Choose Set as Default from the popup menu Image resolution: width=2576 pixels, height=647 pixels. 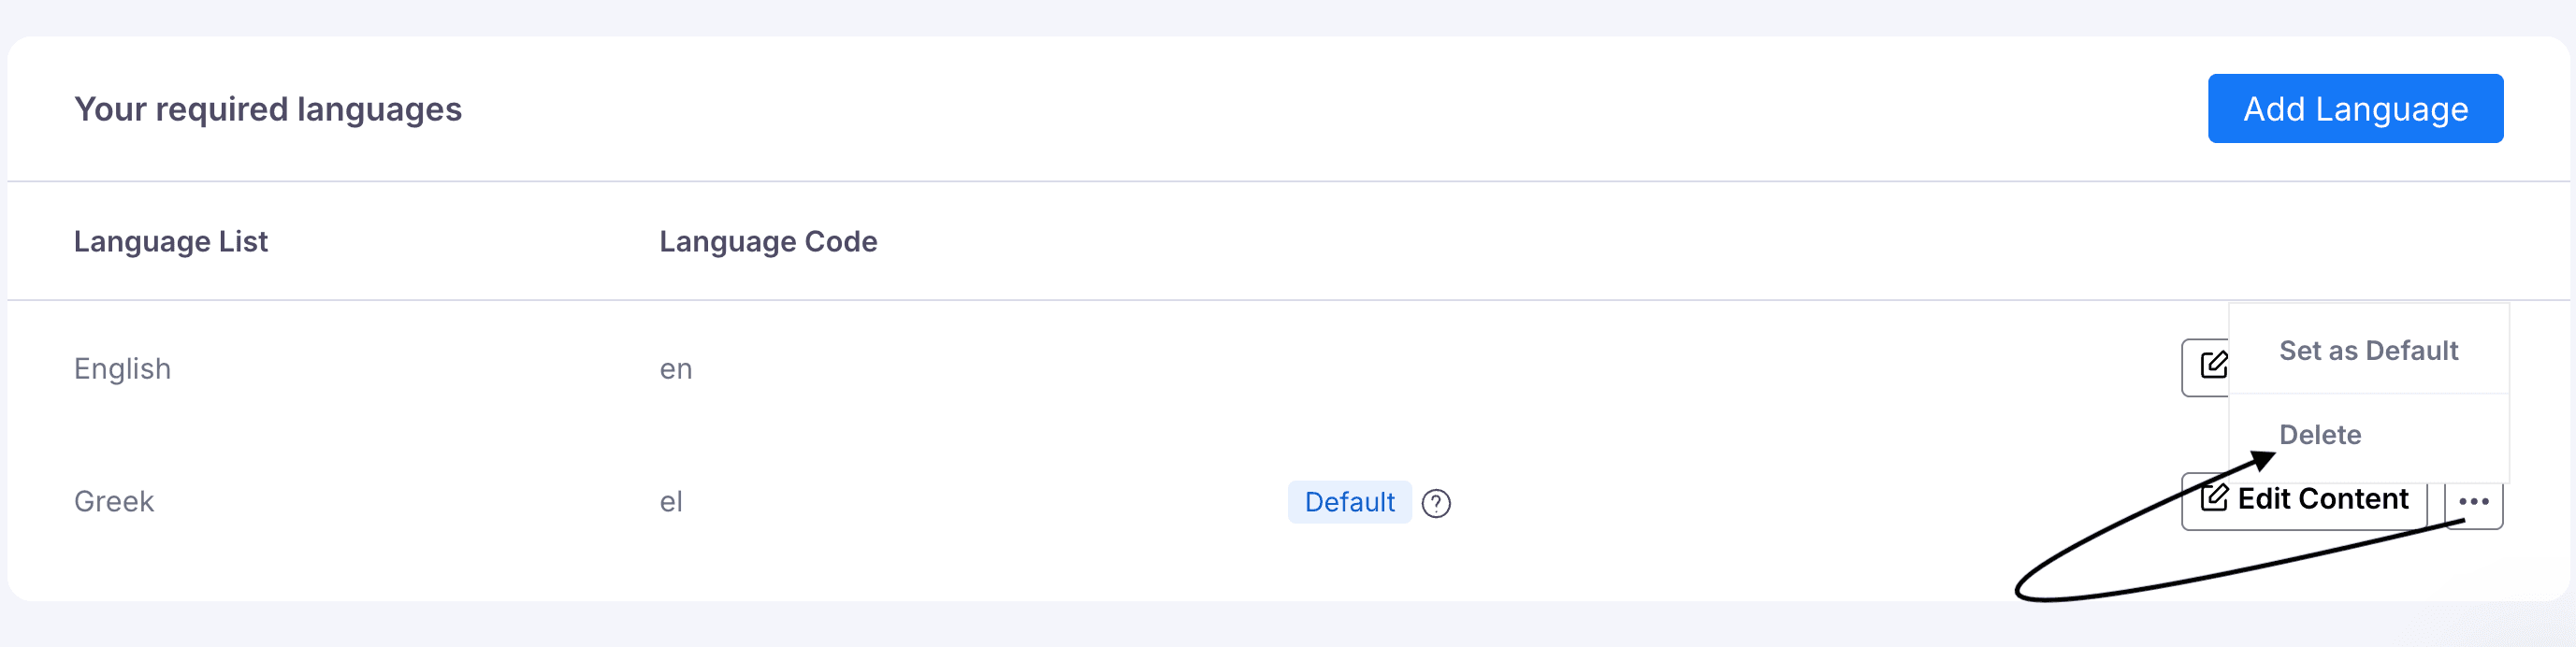[x=2368, y=350]
